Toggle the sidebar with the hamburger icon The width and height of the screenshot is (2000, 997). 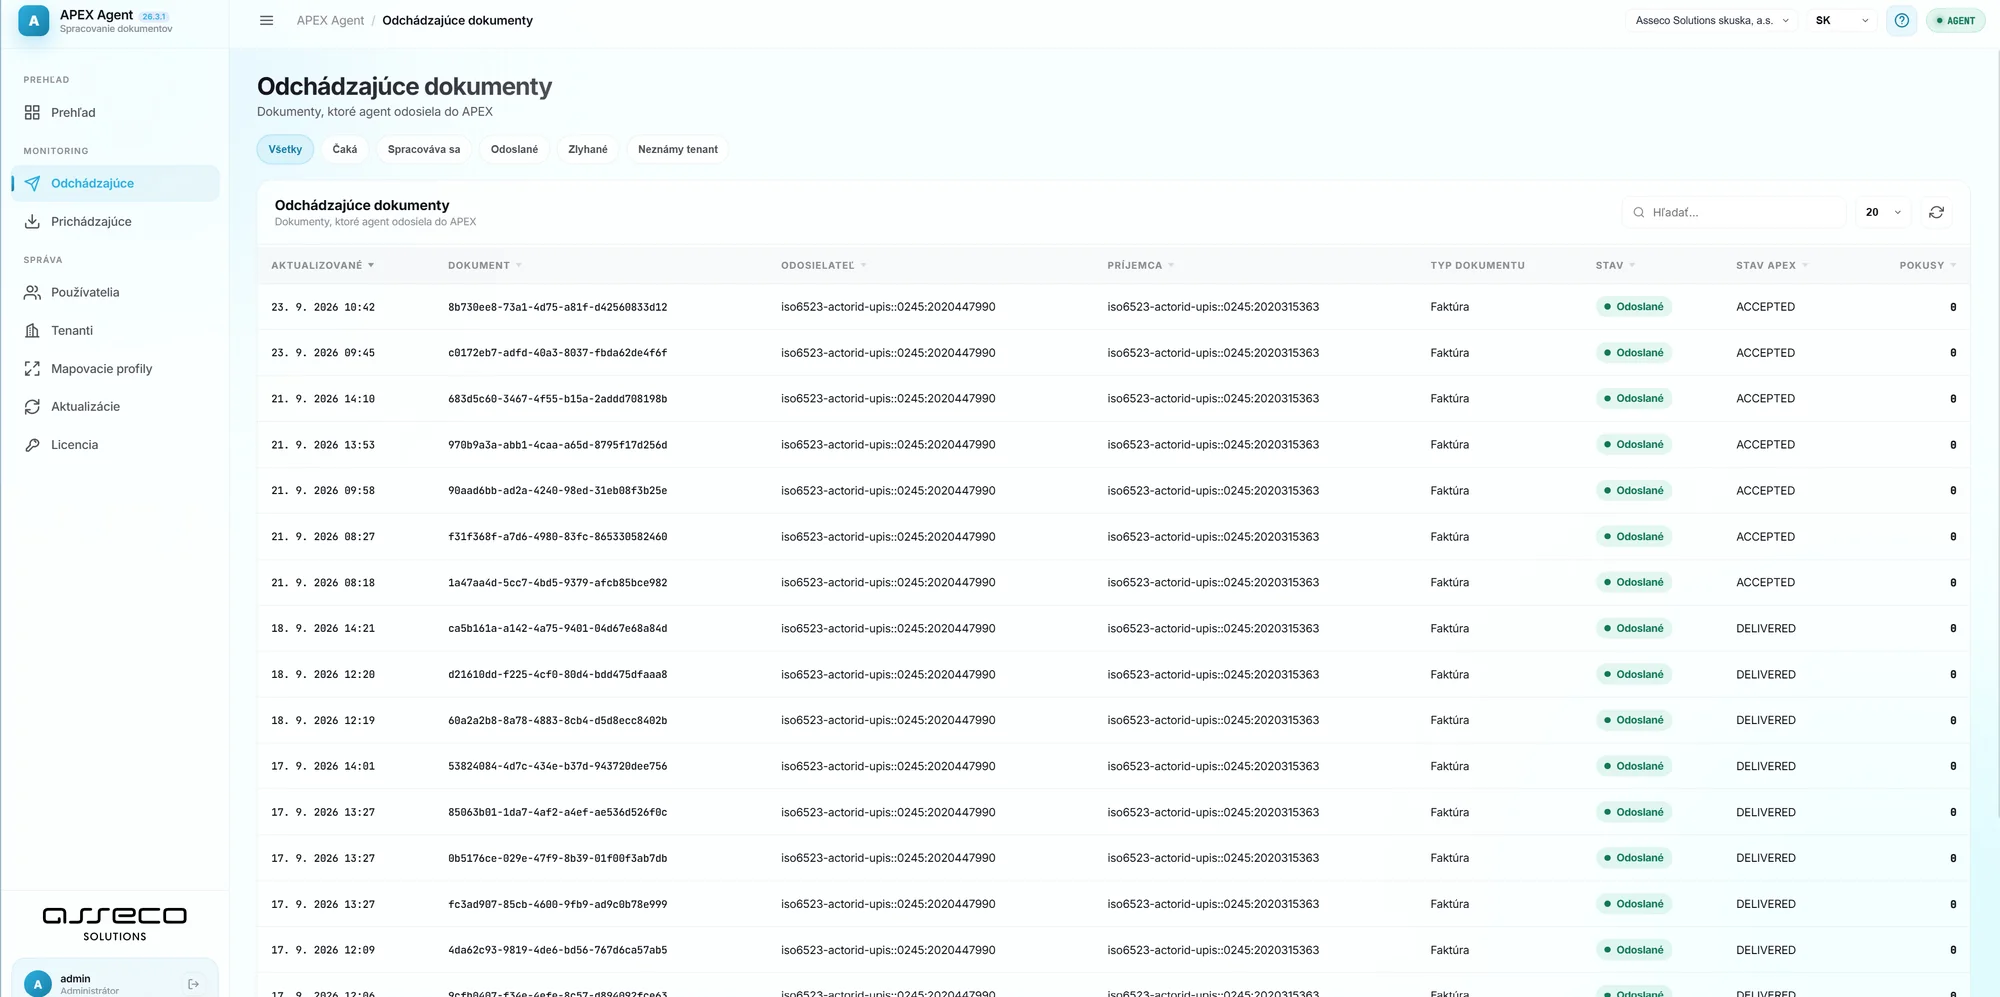266,20
